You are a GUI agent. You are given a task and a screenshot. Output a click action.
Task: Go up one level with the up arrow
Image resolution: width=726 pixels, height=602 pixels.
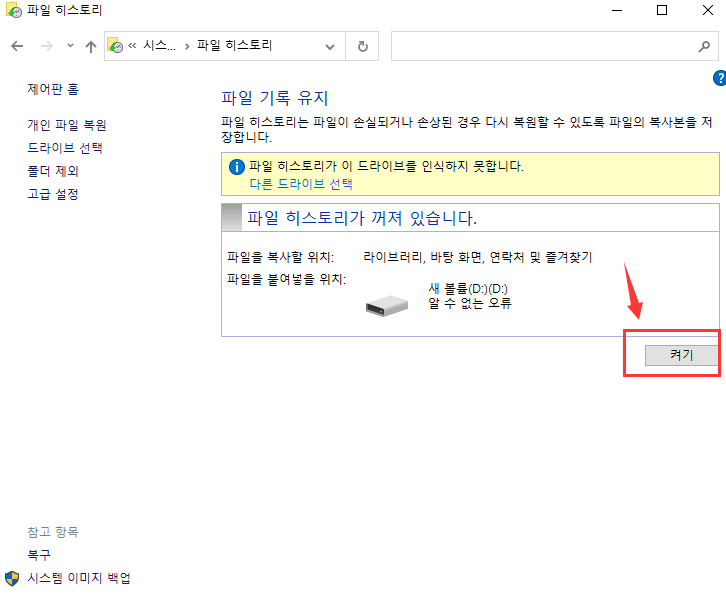(91, 46)
